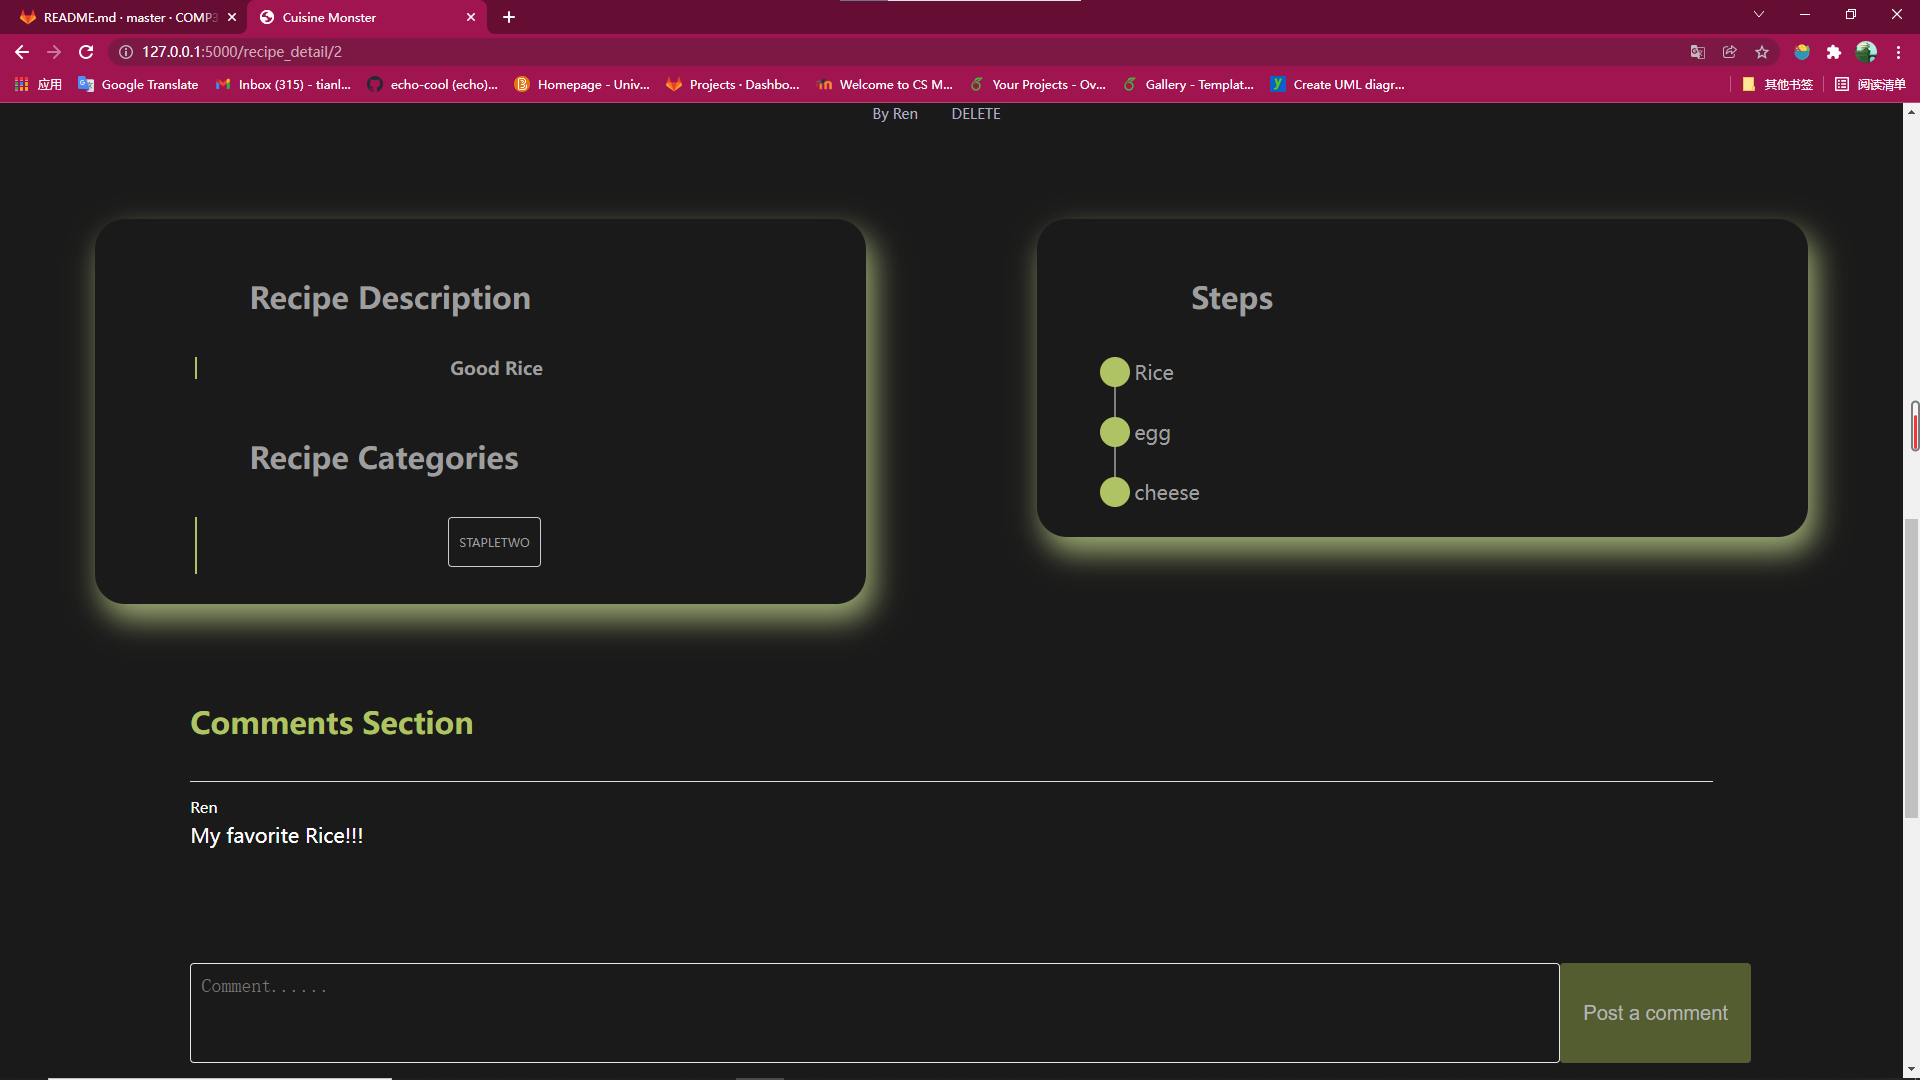
Task: Reload the current page
Action: pos(86,52)
